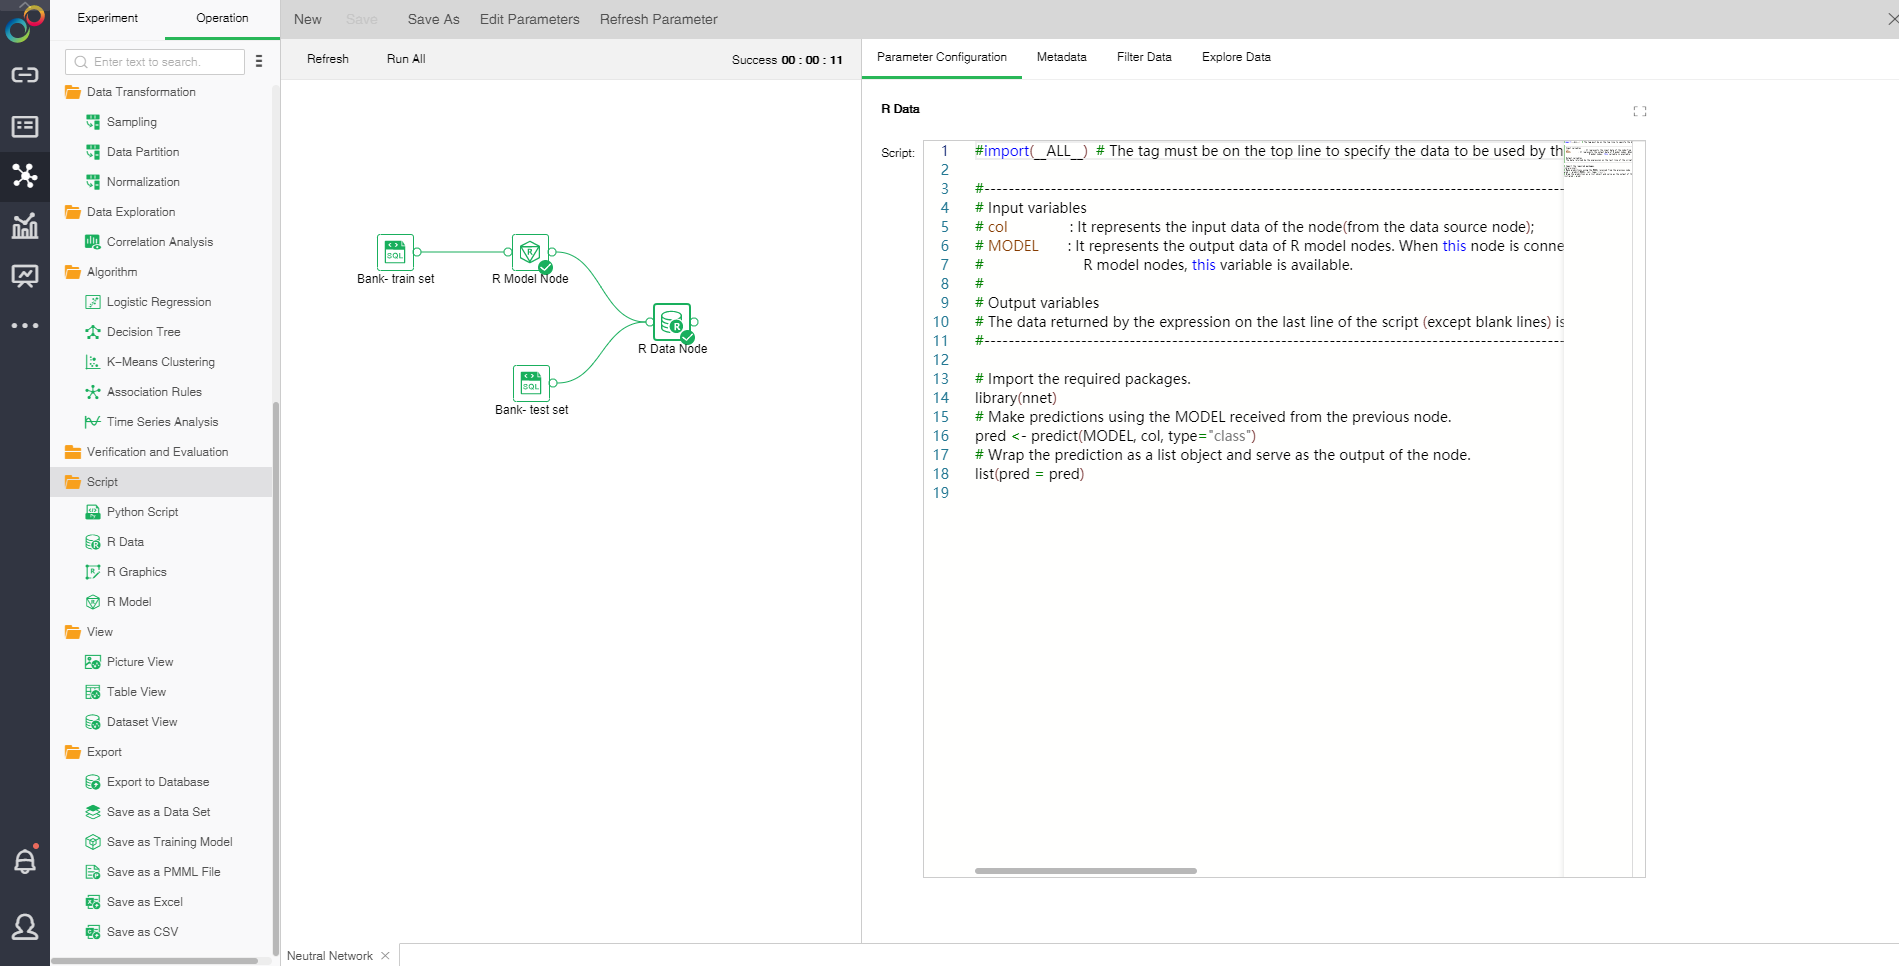Select the Save as Excel icon
The height and width of the screenshot is (966, 1899).
pyautogui.click(x=93, y=902)
